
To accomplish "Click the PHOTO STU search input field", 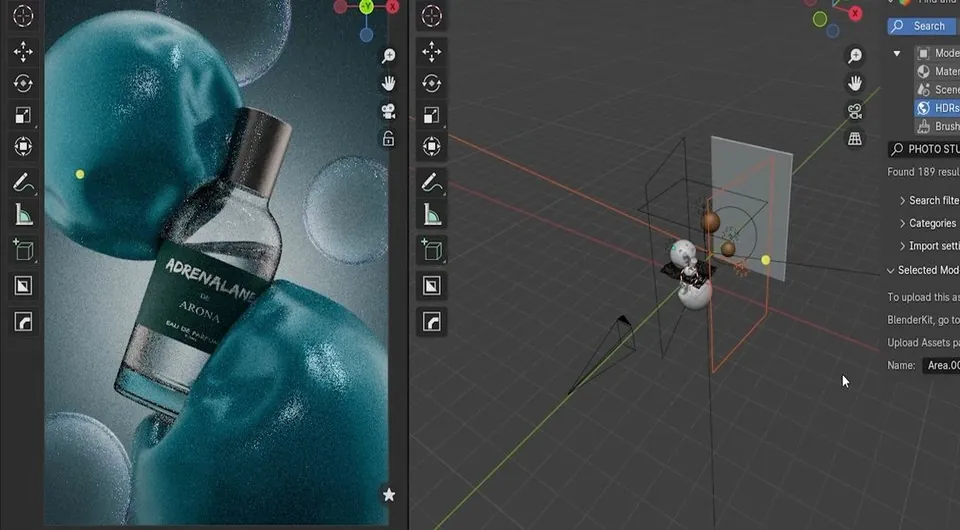I will tap(923, 149).
